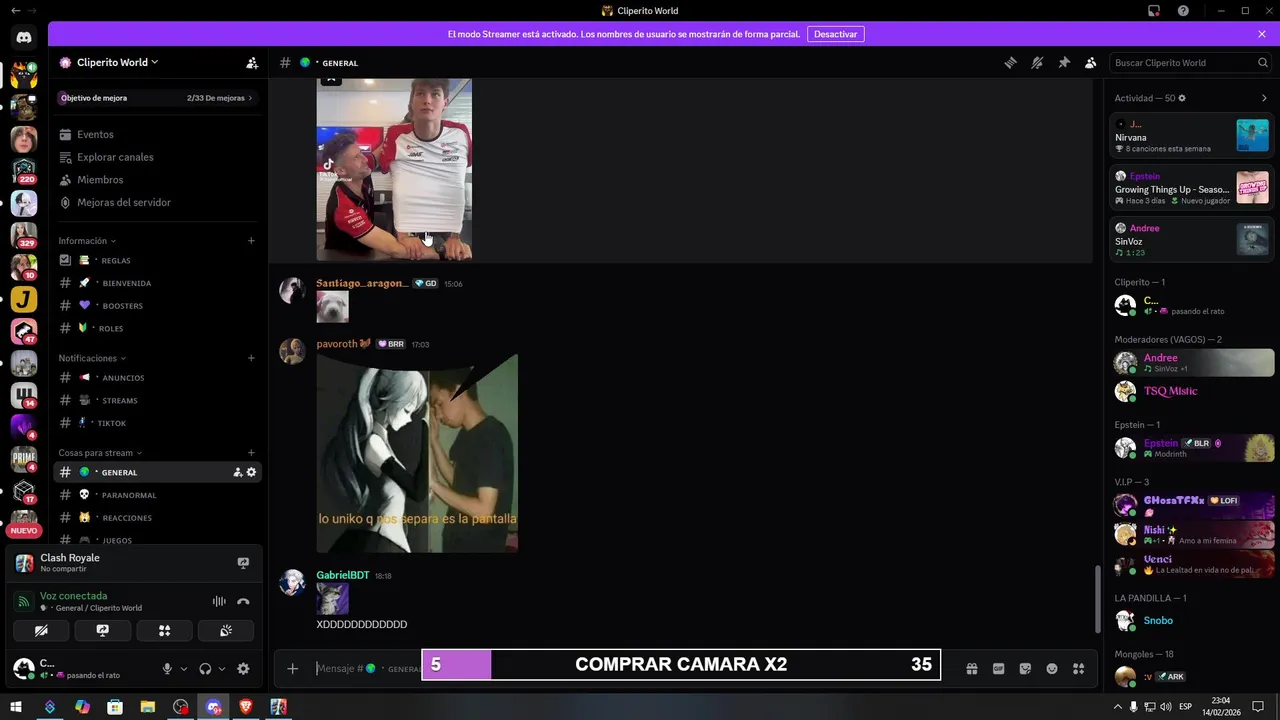Viewport: 1280px width, 720px height.
Task: Mute microphone in user panel
Action: pyautogui.click(x=167, y=669)
